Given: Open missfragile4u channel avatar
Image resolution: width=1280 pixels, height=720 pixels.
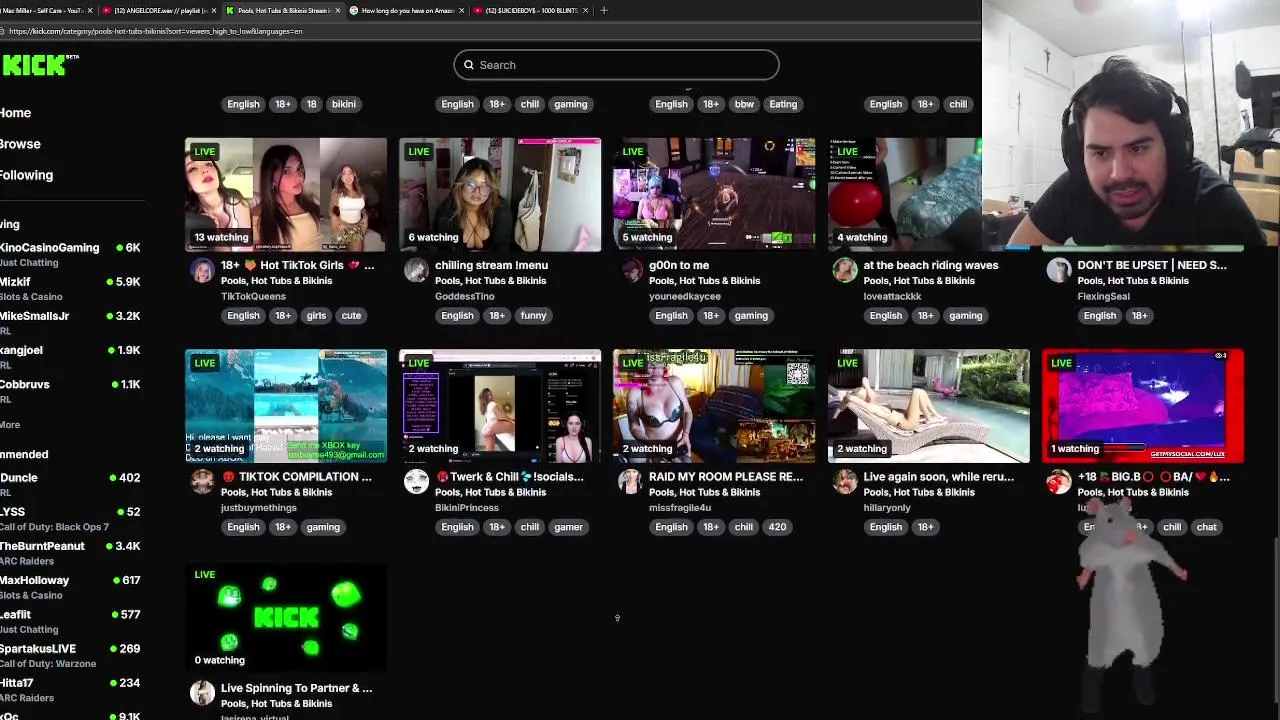Looking at the screenshot, I should (x=631, y=482).
